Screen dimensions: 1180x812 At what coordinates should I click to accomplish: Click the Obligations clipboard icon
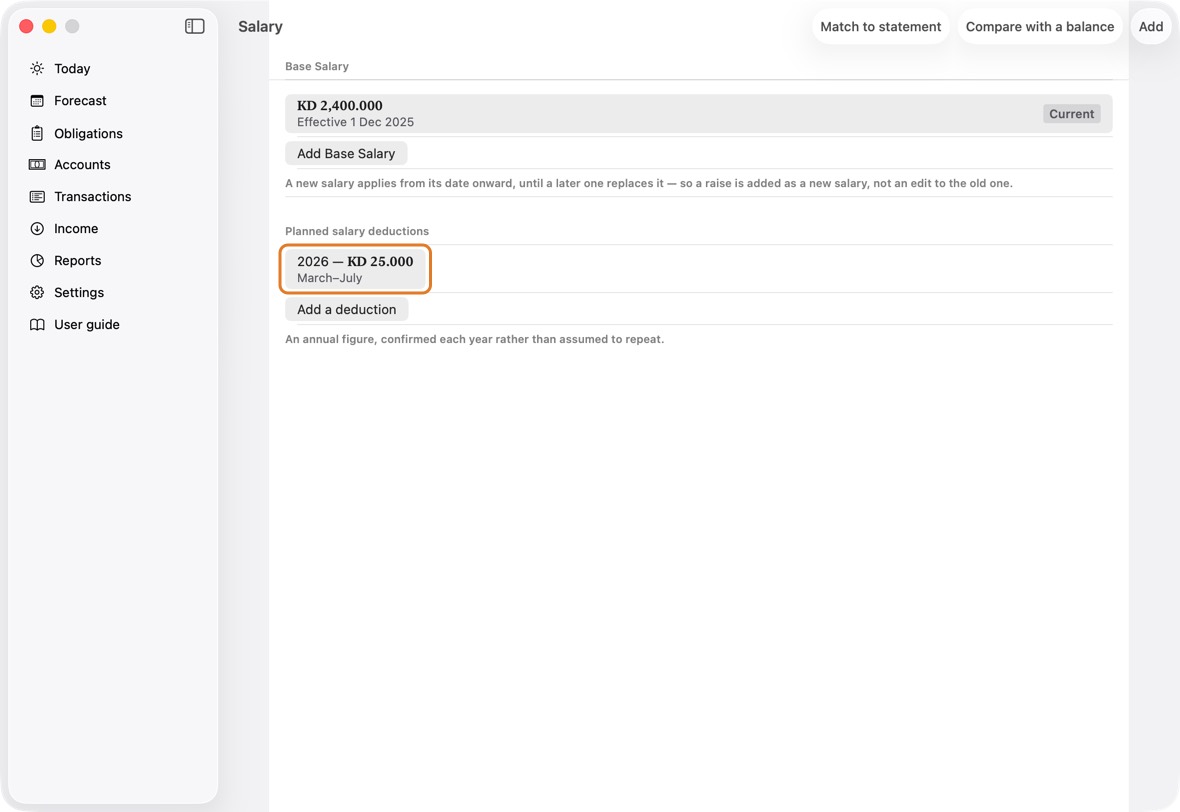[x=37, y=133]
